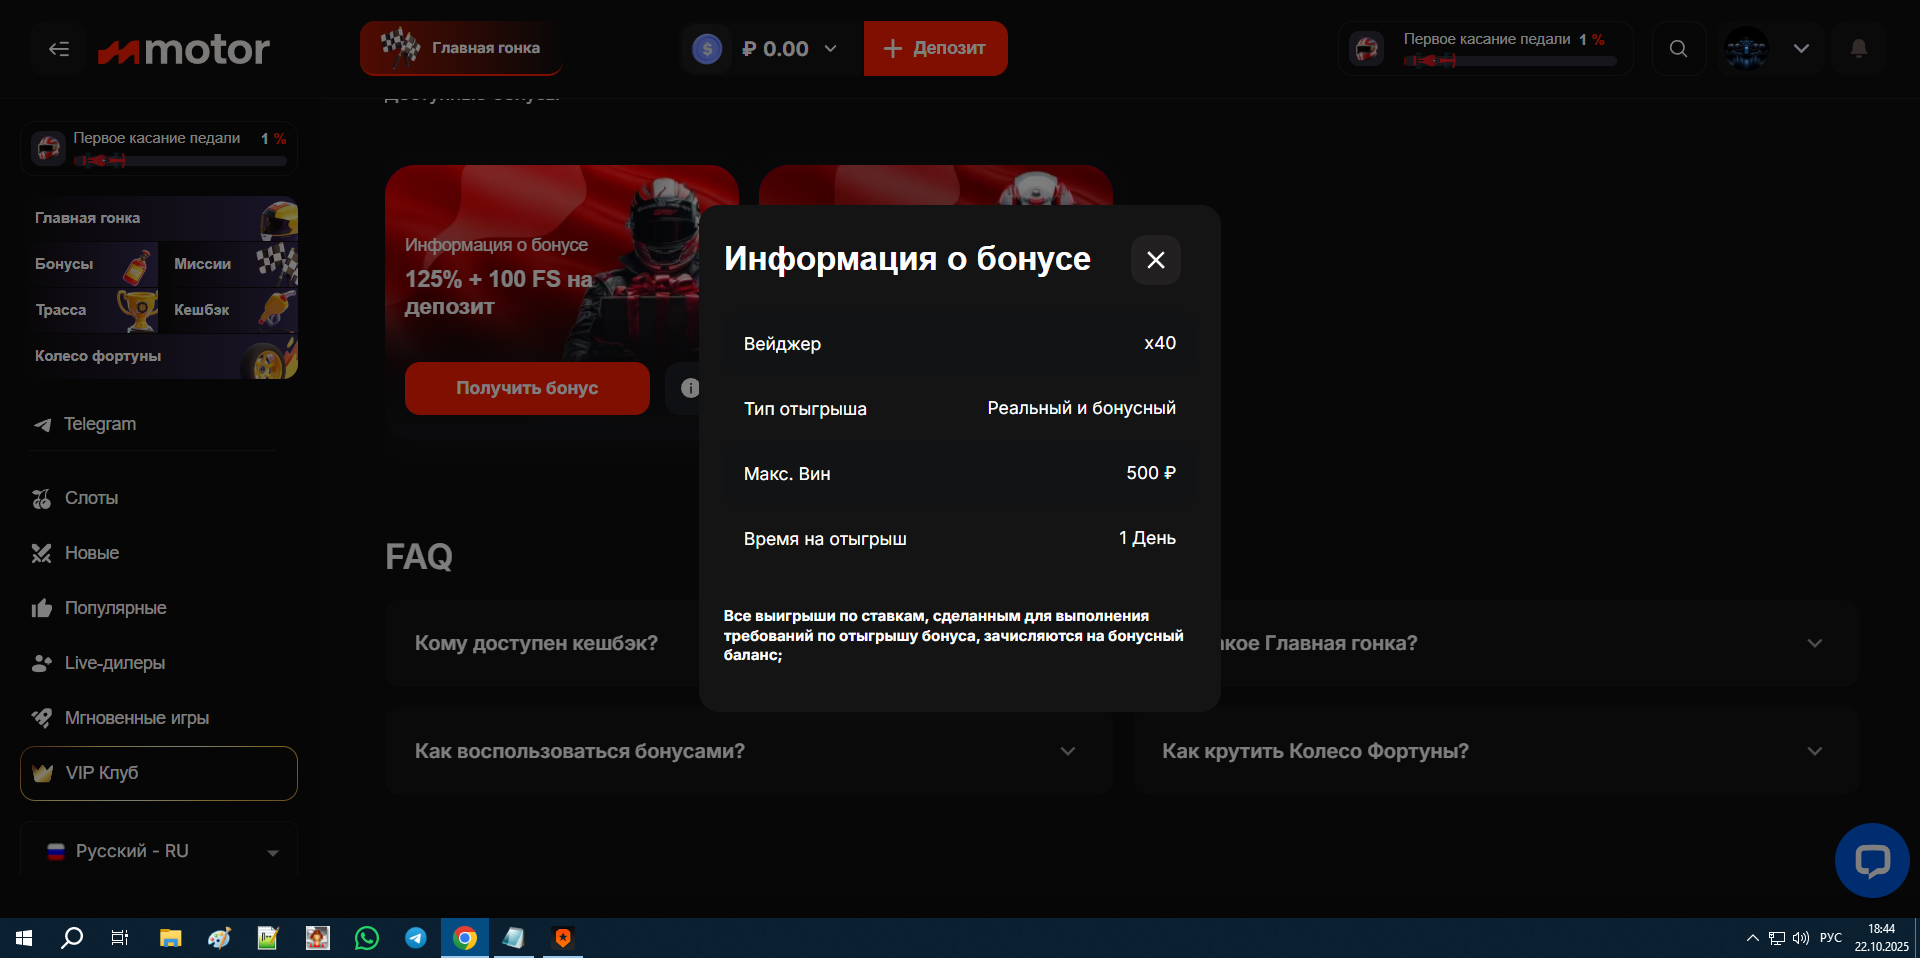The image size is (1920, 958).
Task: Open Live-дилеры section
Action: [114, 663]
